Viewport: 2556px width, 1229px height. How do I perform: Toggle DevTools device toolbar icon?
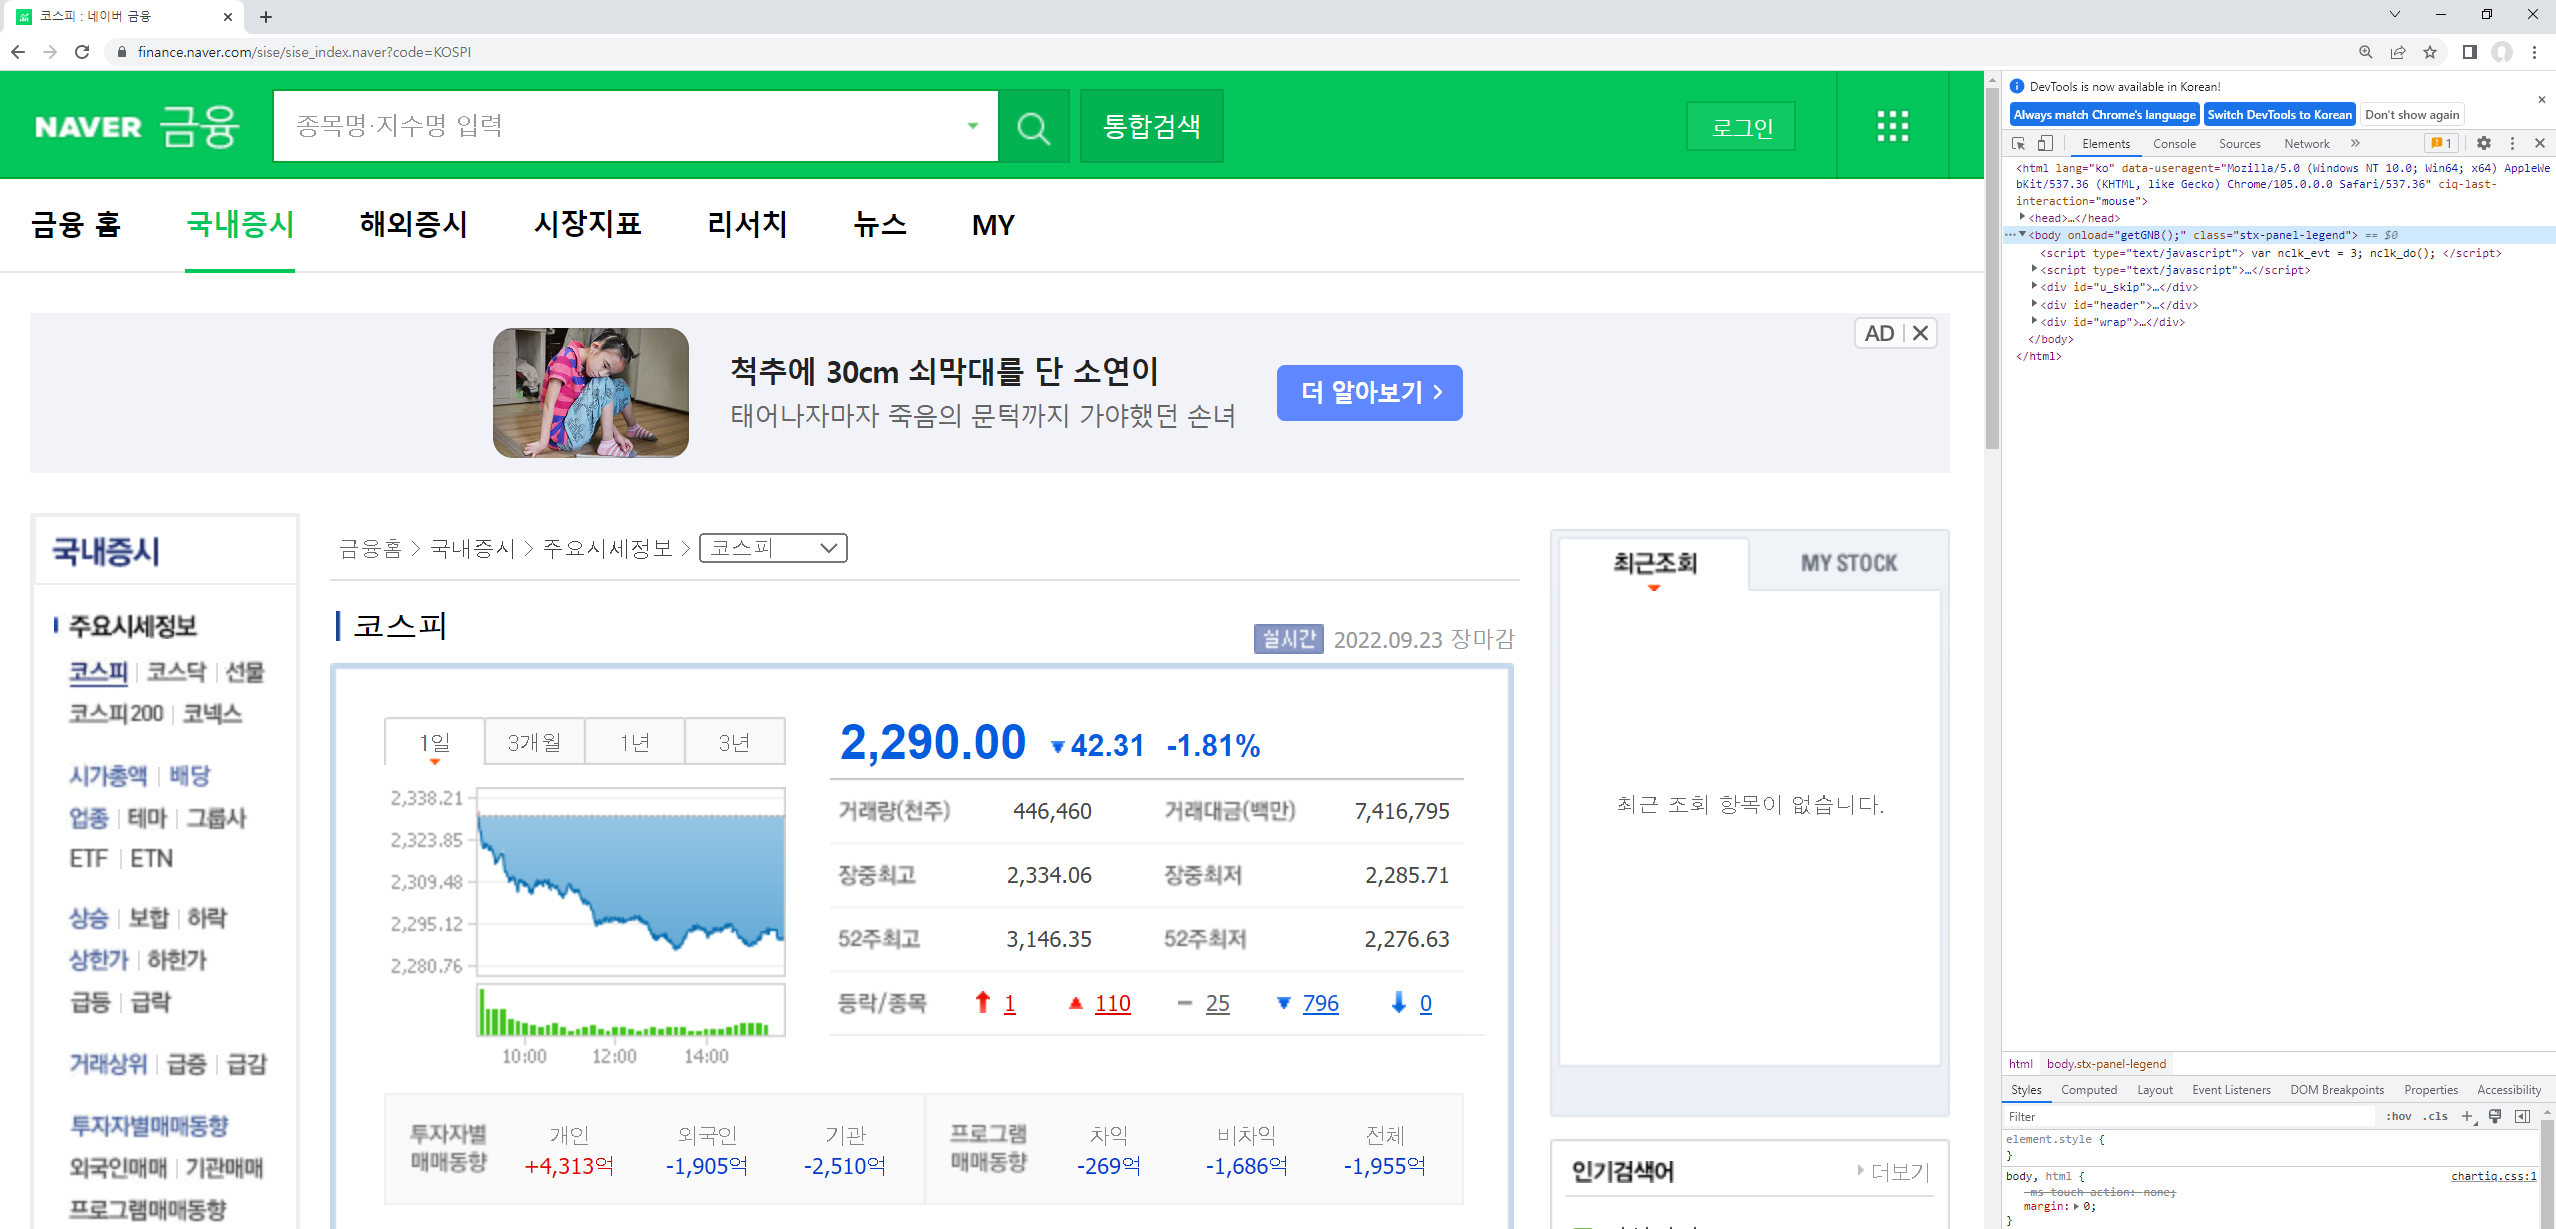pos(2045,144)
